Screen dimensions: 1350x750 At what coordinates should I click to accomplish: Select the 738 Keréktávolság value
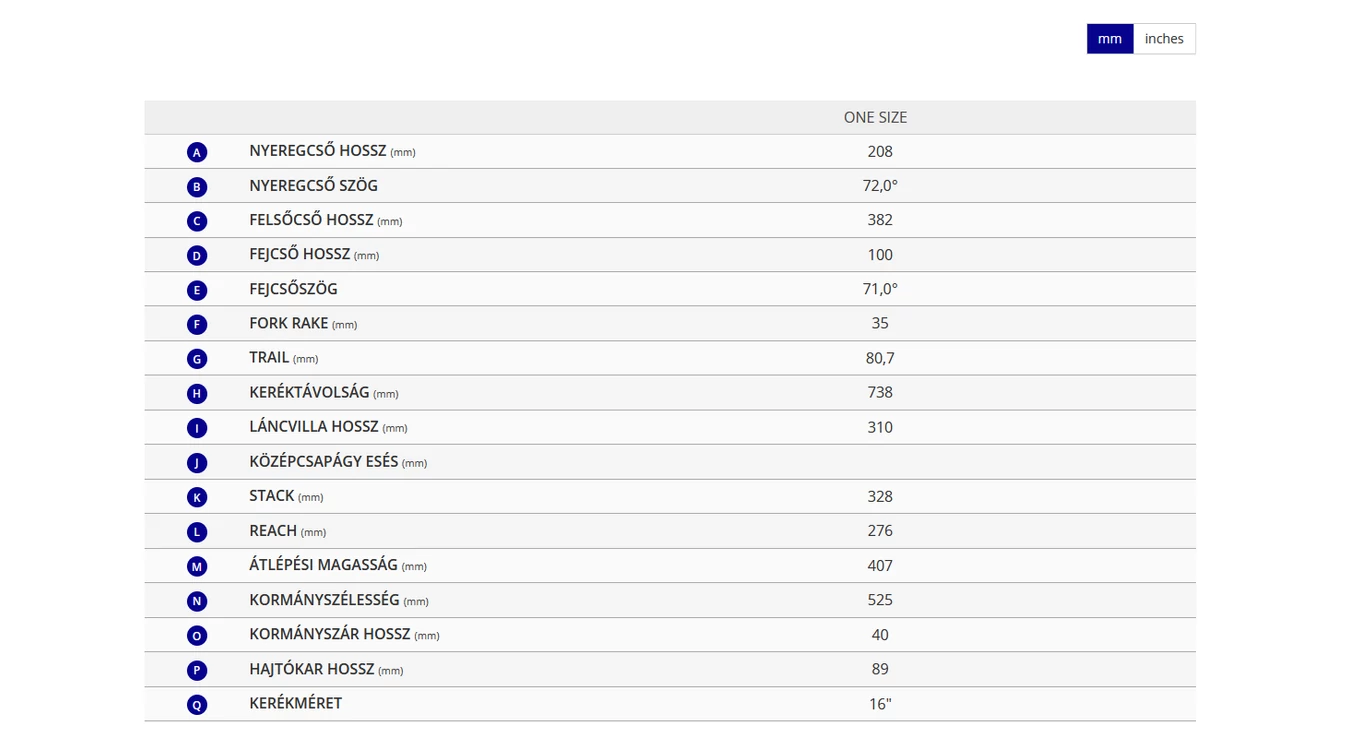(880, 393)
